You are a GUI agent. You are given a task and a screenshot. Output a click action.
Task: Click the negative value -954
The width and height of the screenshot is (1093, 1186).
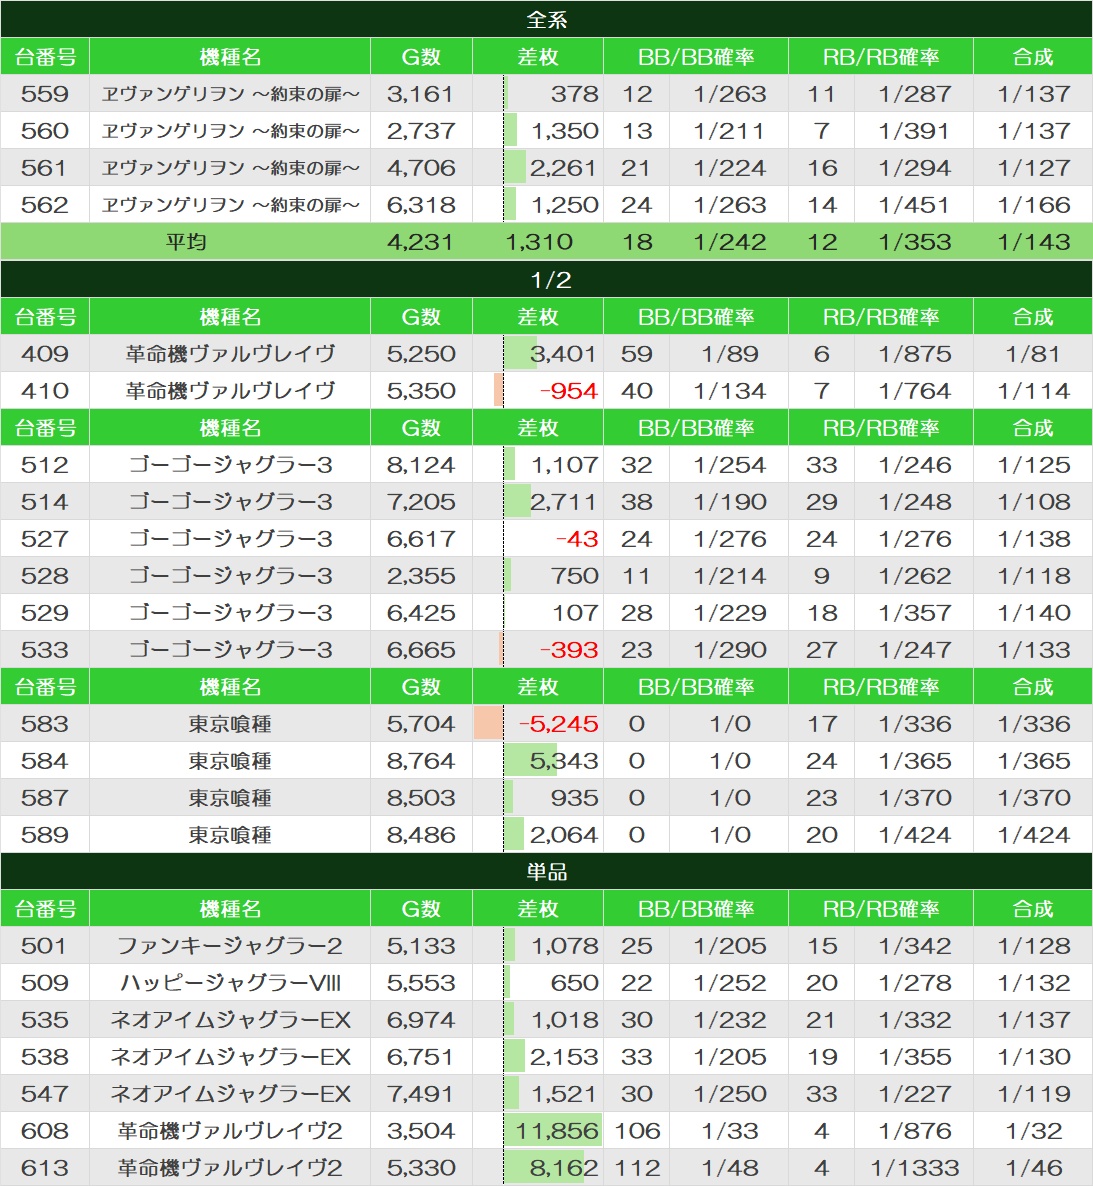[569, 391]
